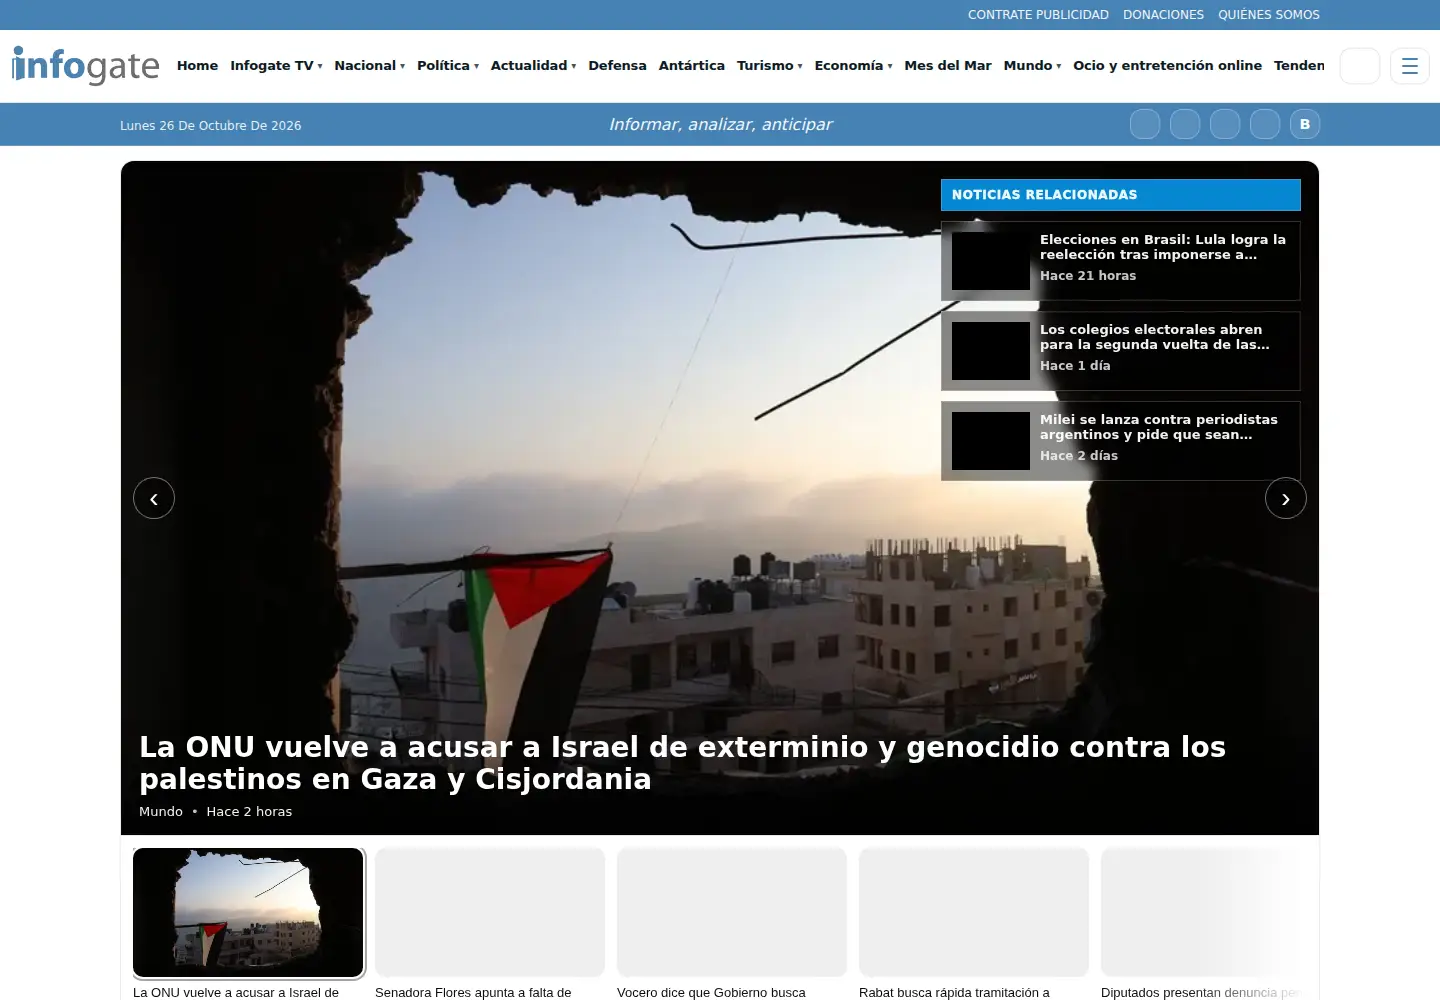Screen dimensions: 1440x1000
Task: Select the Diputados presentan denuncia card
Action: (1209, 924)
